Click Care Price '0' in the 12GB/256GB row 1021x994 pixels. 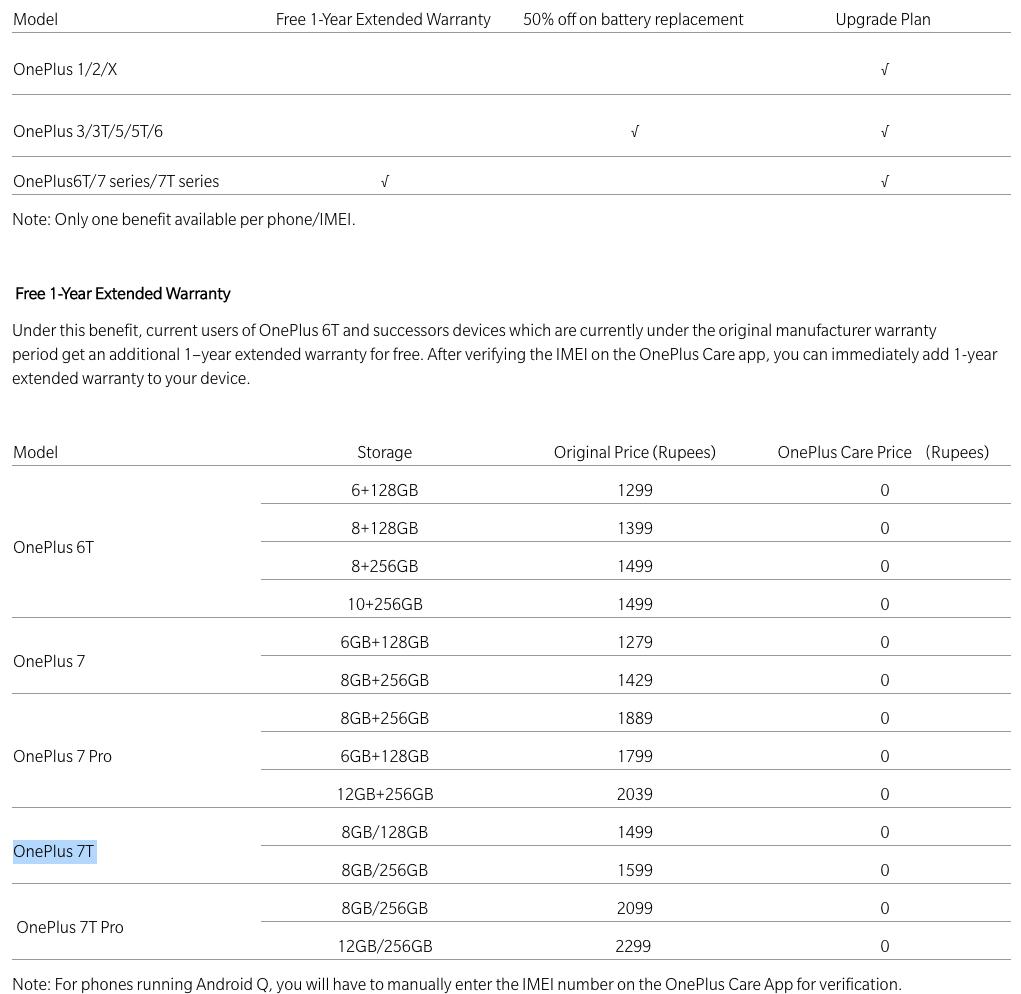click(x=884, y=946)
